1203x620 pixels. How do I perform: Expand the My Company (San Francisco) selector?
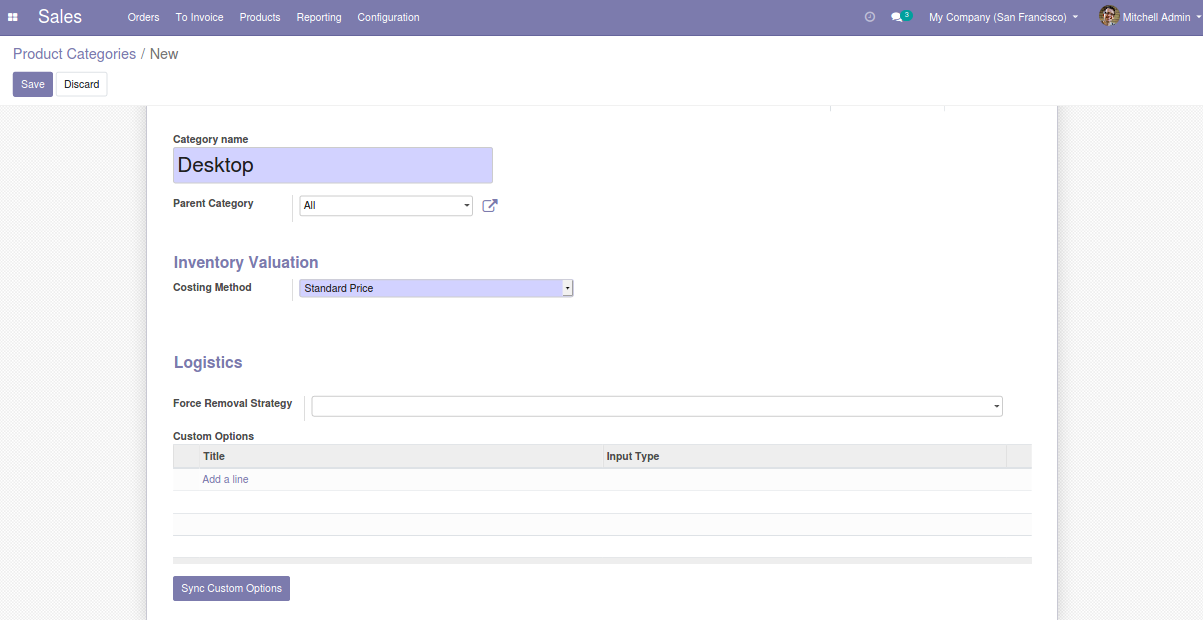[1003, 17]
